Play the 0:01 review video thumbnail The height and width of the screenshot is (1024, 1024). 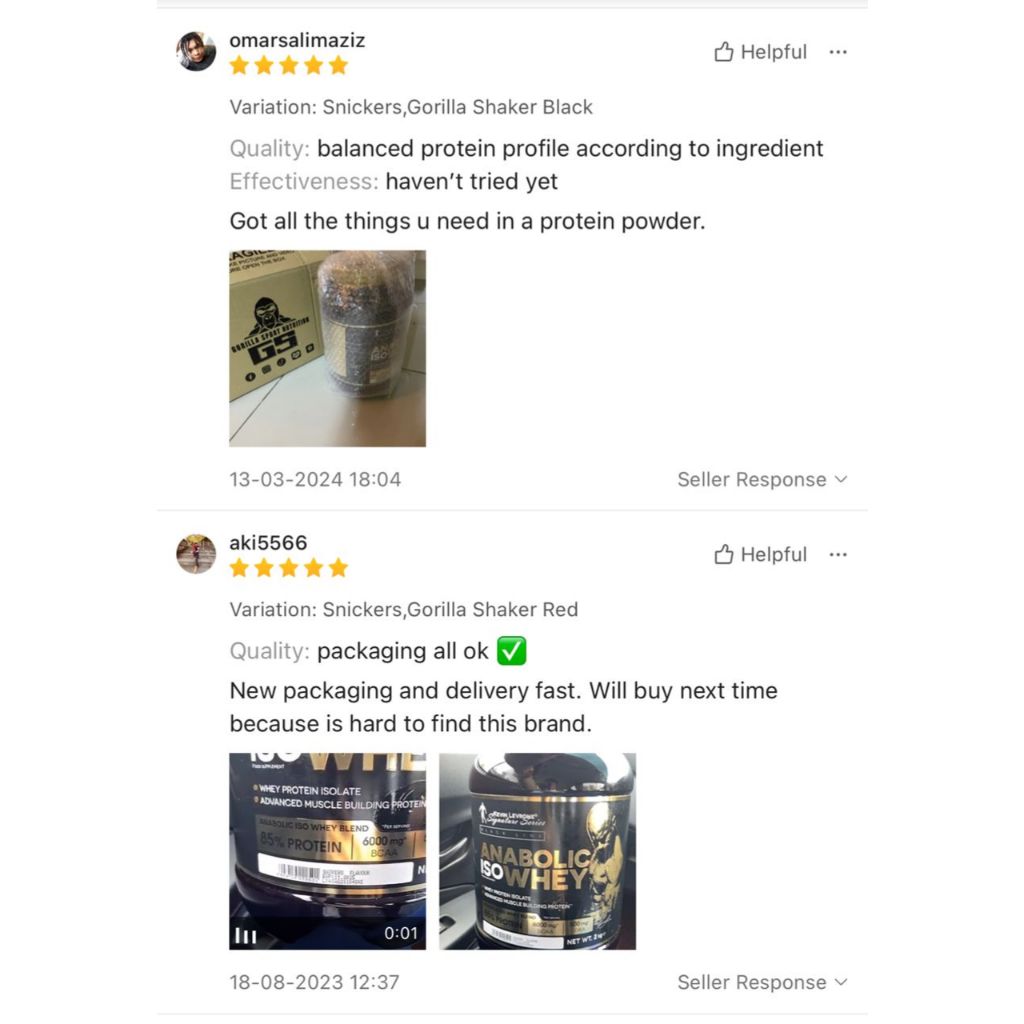pos(327,851)
